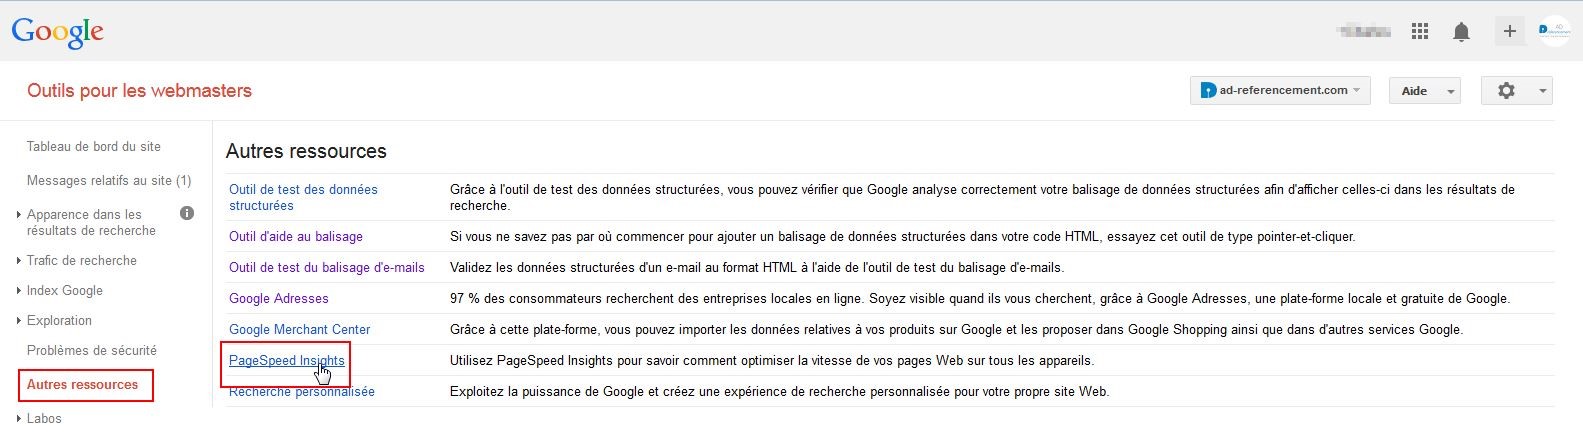Open Messages relatifs au site

coord(109,180)
